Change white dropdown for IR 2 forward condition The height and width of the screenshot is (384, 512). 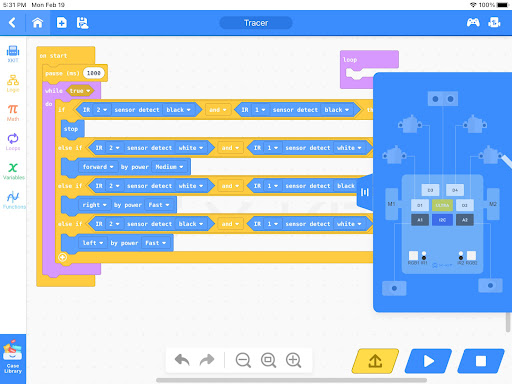(191, 148)
